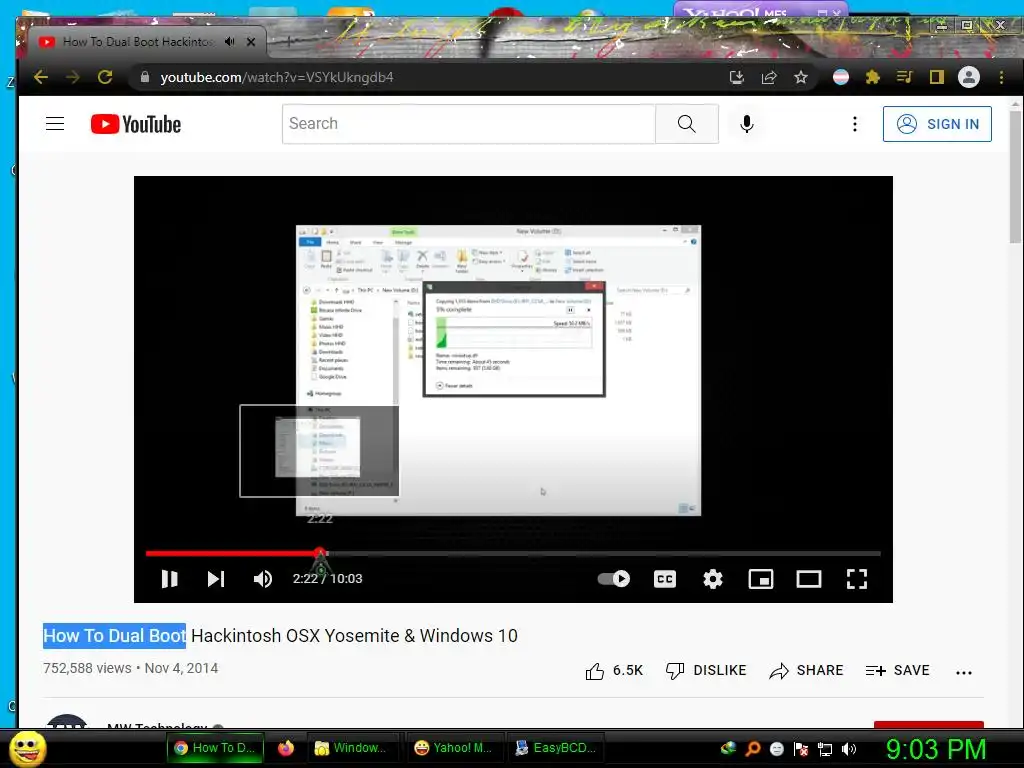Click the 752,588 views text
1024x768 pixels.
coord(88,668)
